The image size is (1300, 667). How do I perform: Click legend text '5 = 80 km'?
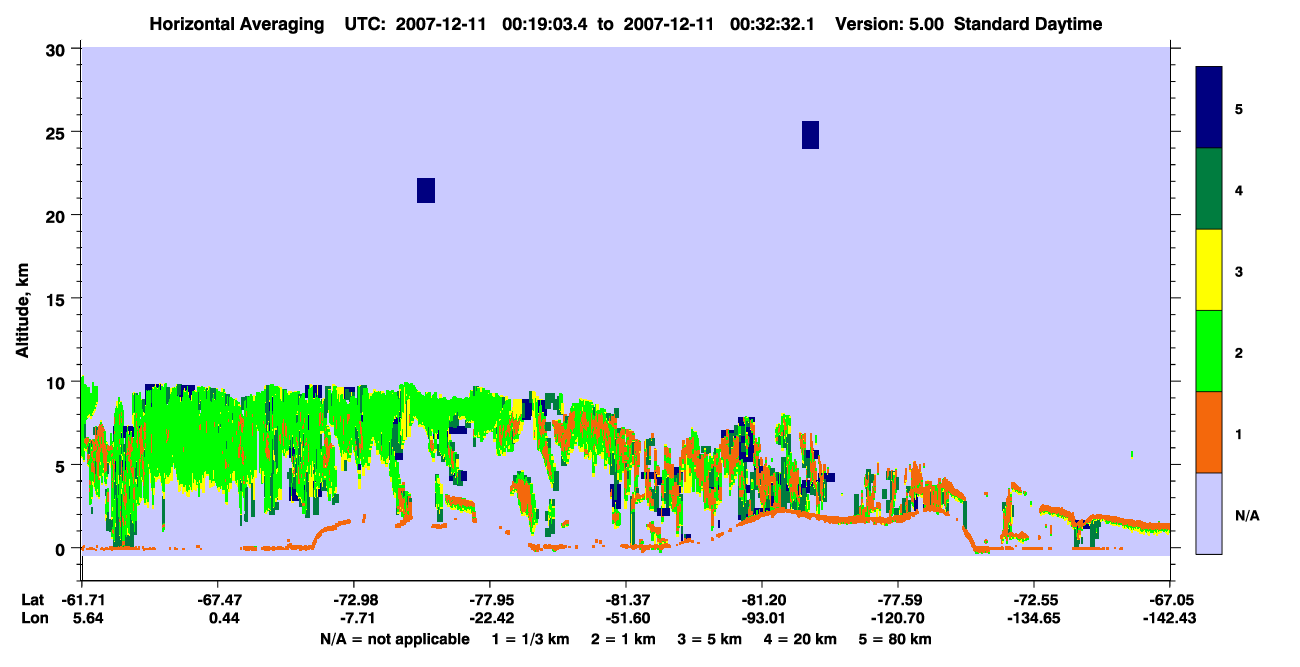897,639
